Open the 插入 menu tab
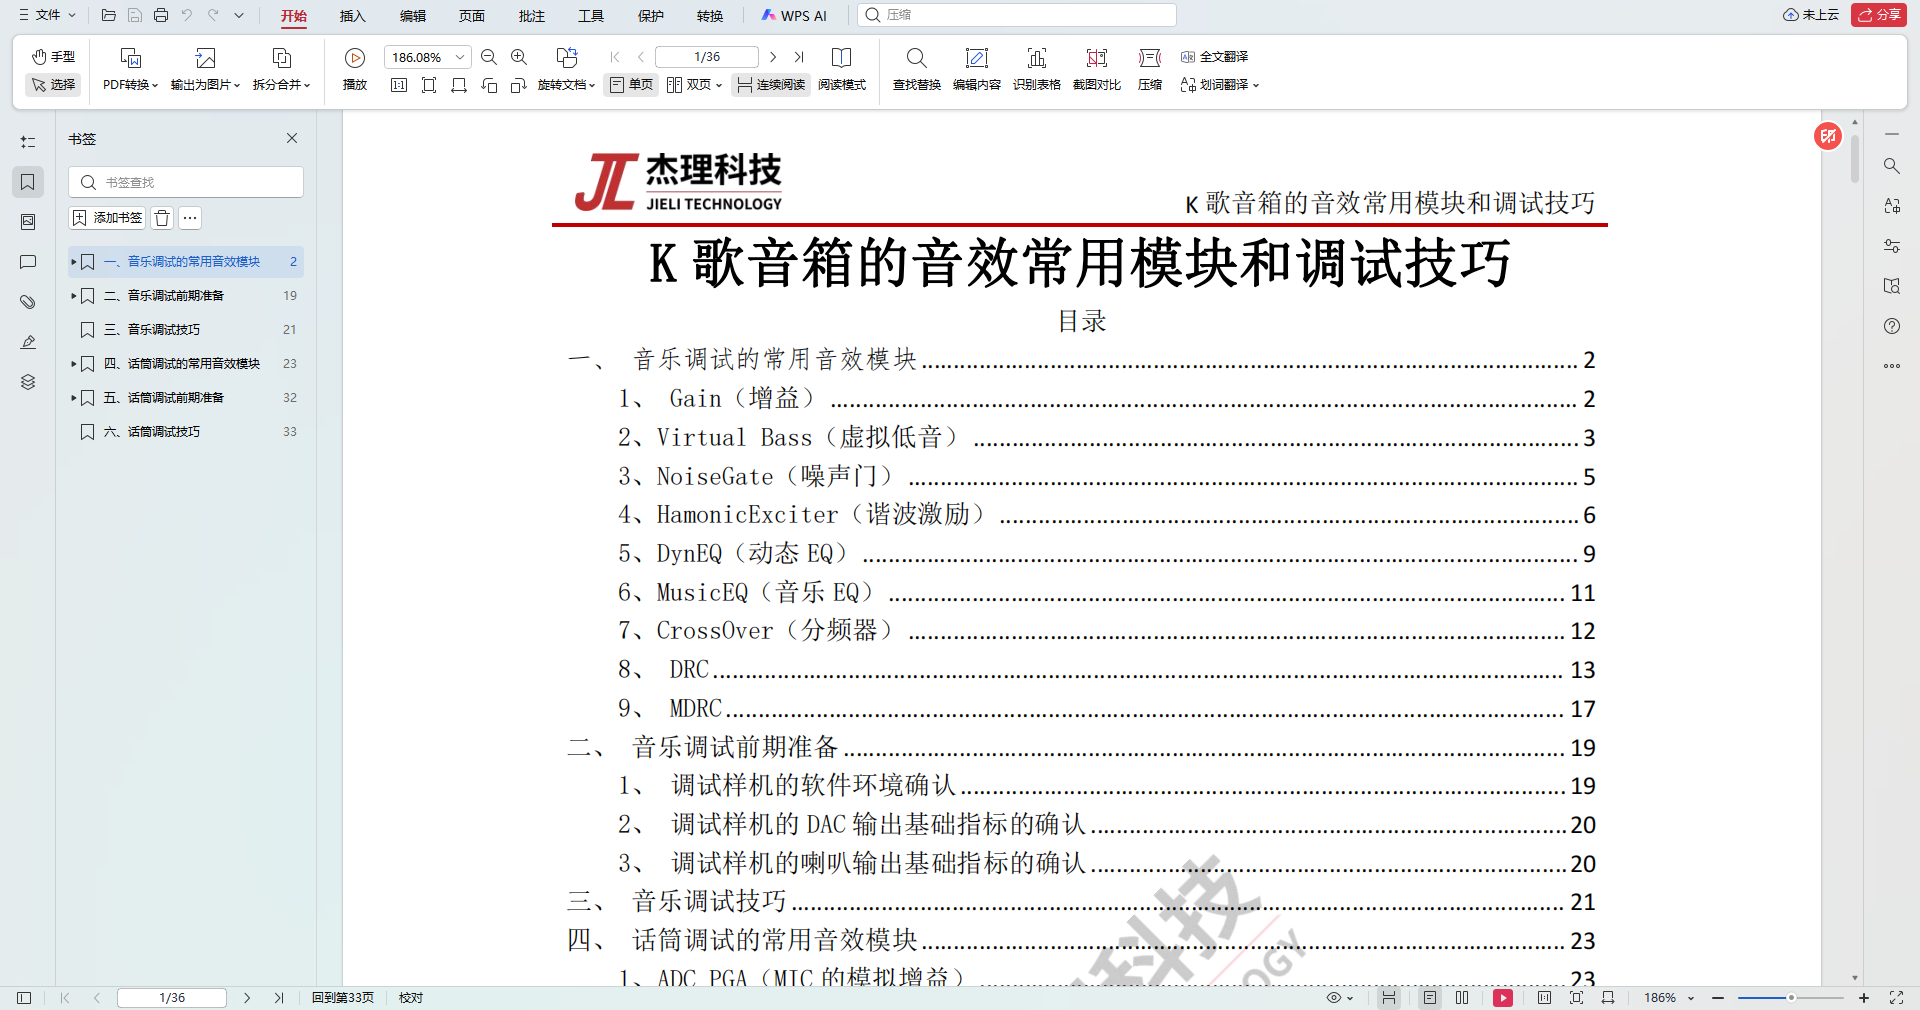The image size is (1920, 1010). point(353,16)
